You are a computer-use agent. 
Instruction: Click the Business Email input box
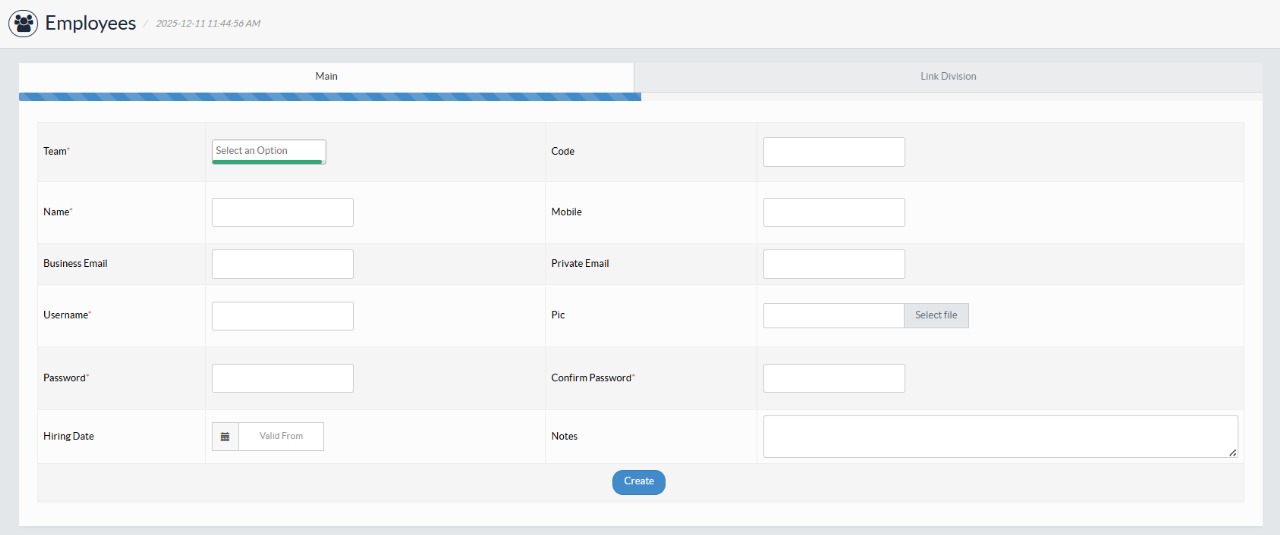[x=283, y=264]
